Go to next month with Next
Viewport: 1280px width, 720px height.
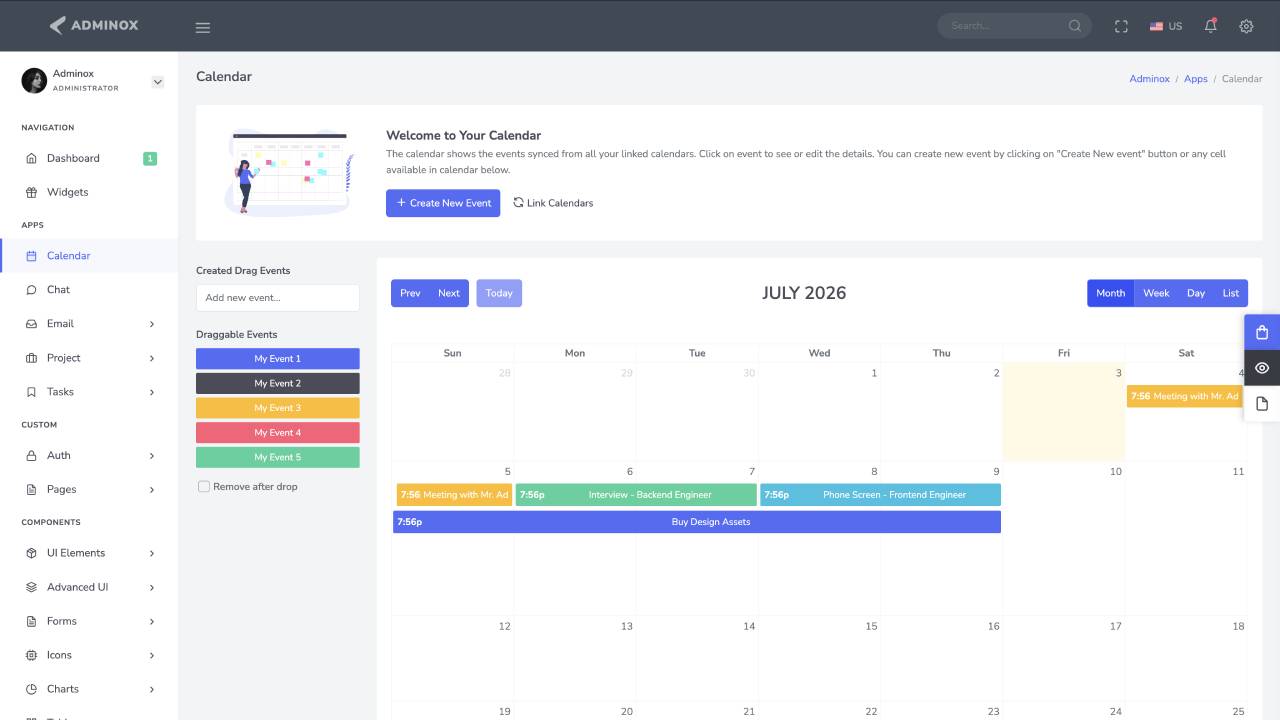click(449, 293)
